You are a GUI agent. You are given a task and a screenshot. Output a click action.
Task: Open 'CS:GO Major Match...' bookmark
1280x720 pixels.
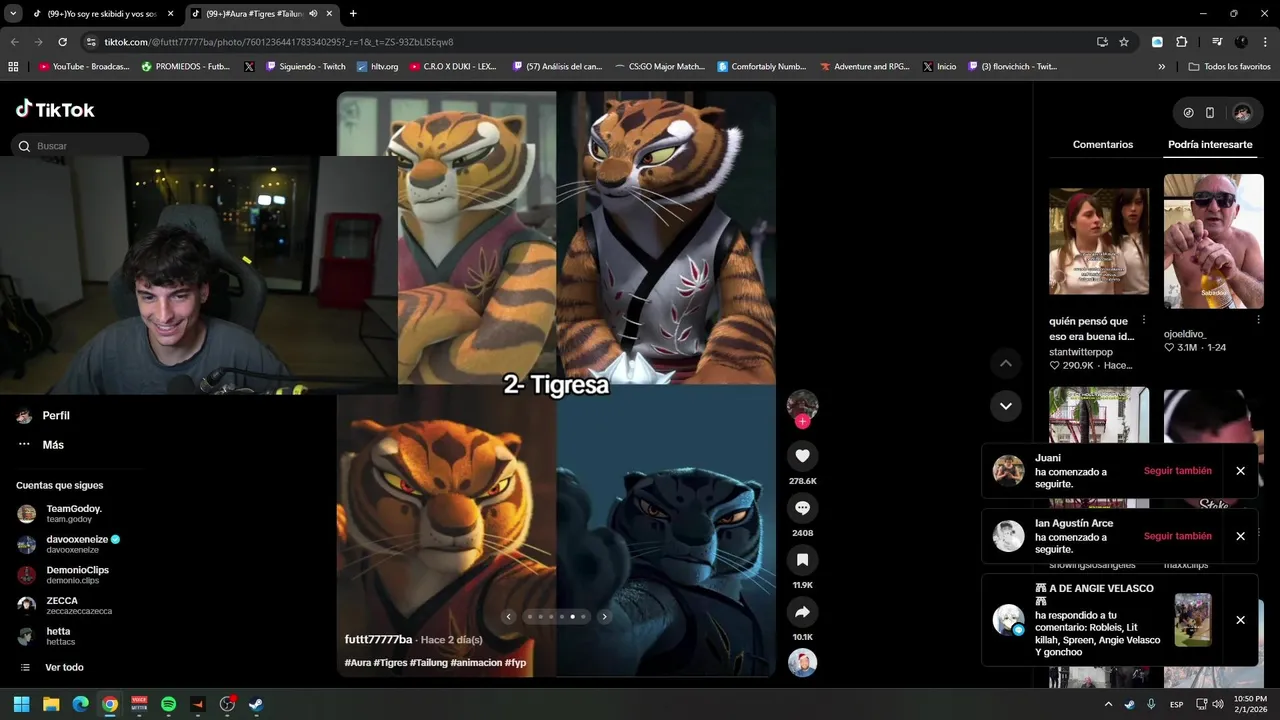[659, 67]
